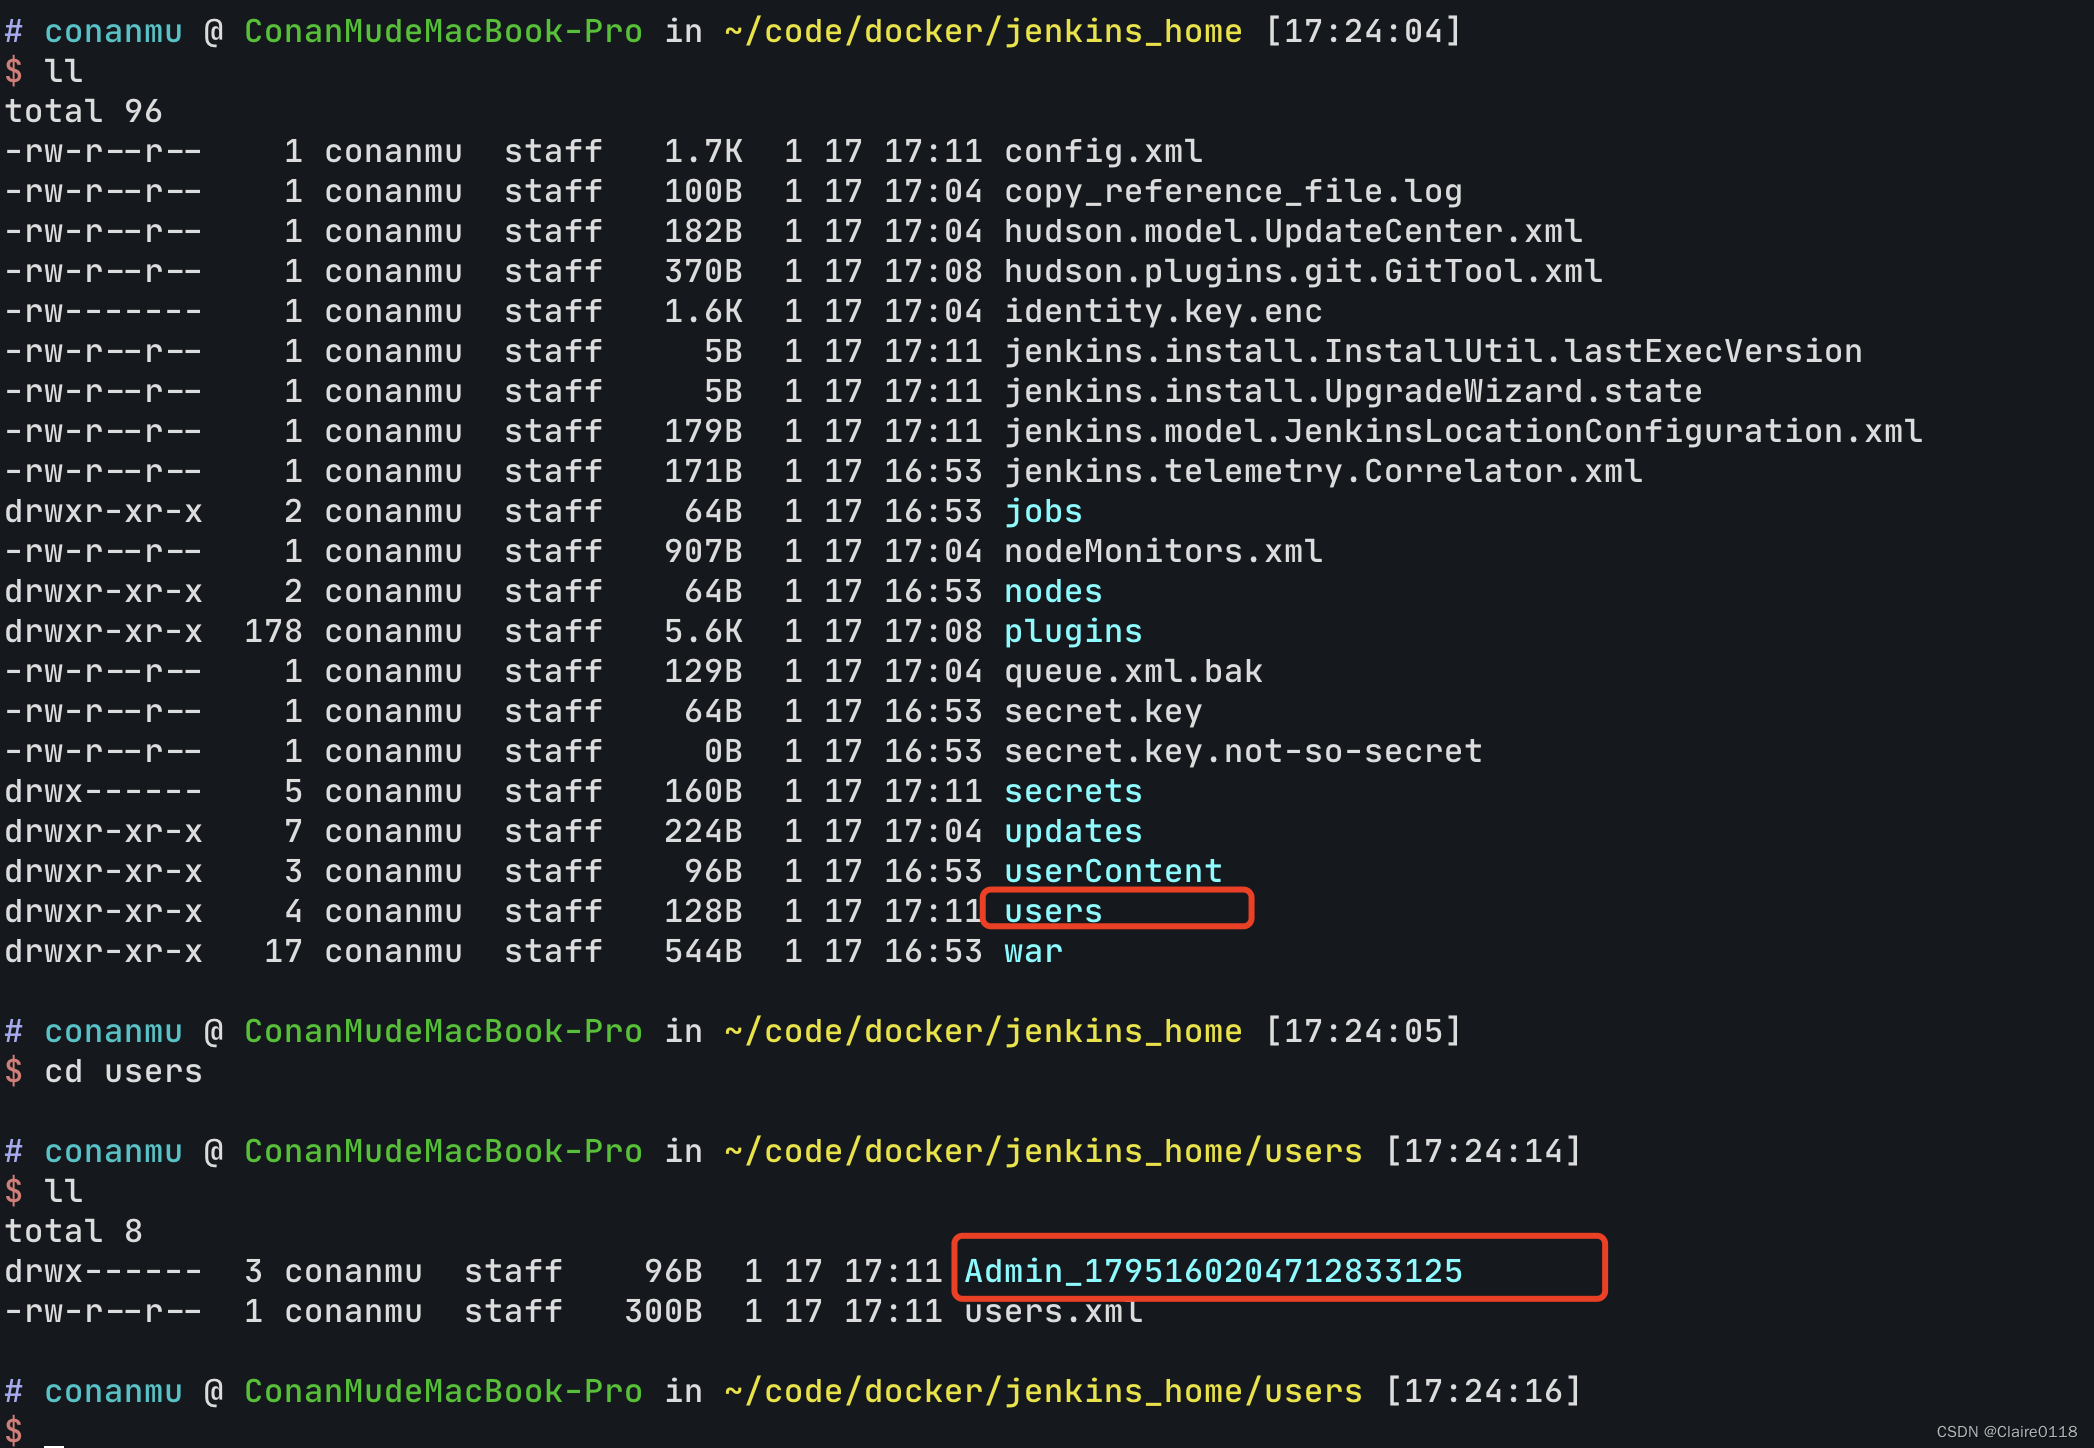
Task: Click the secrets directory name
Action: pos(1072,792)
